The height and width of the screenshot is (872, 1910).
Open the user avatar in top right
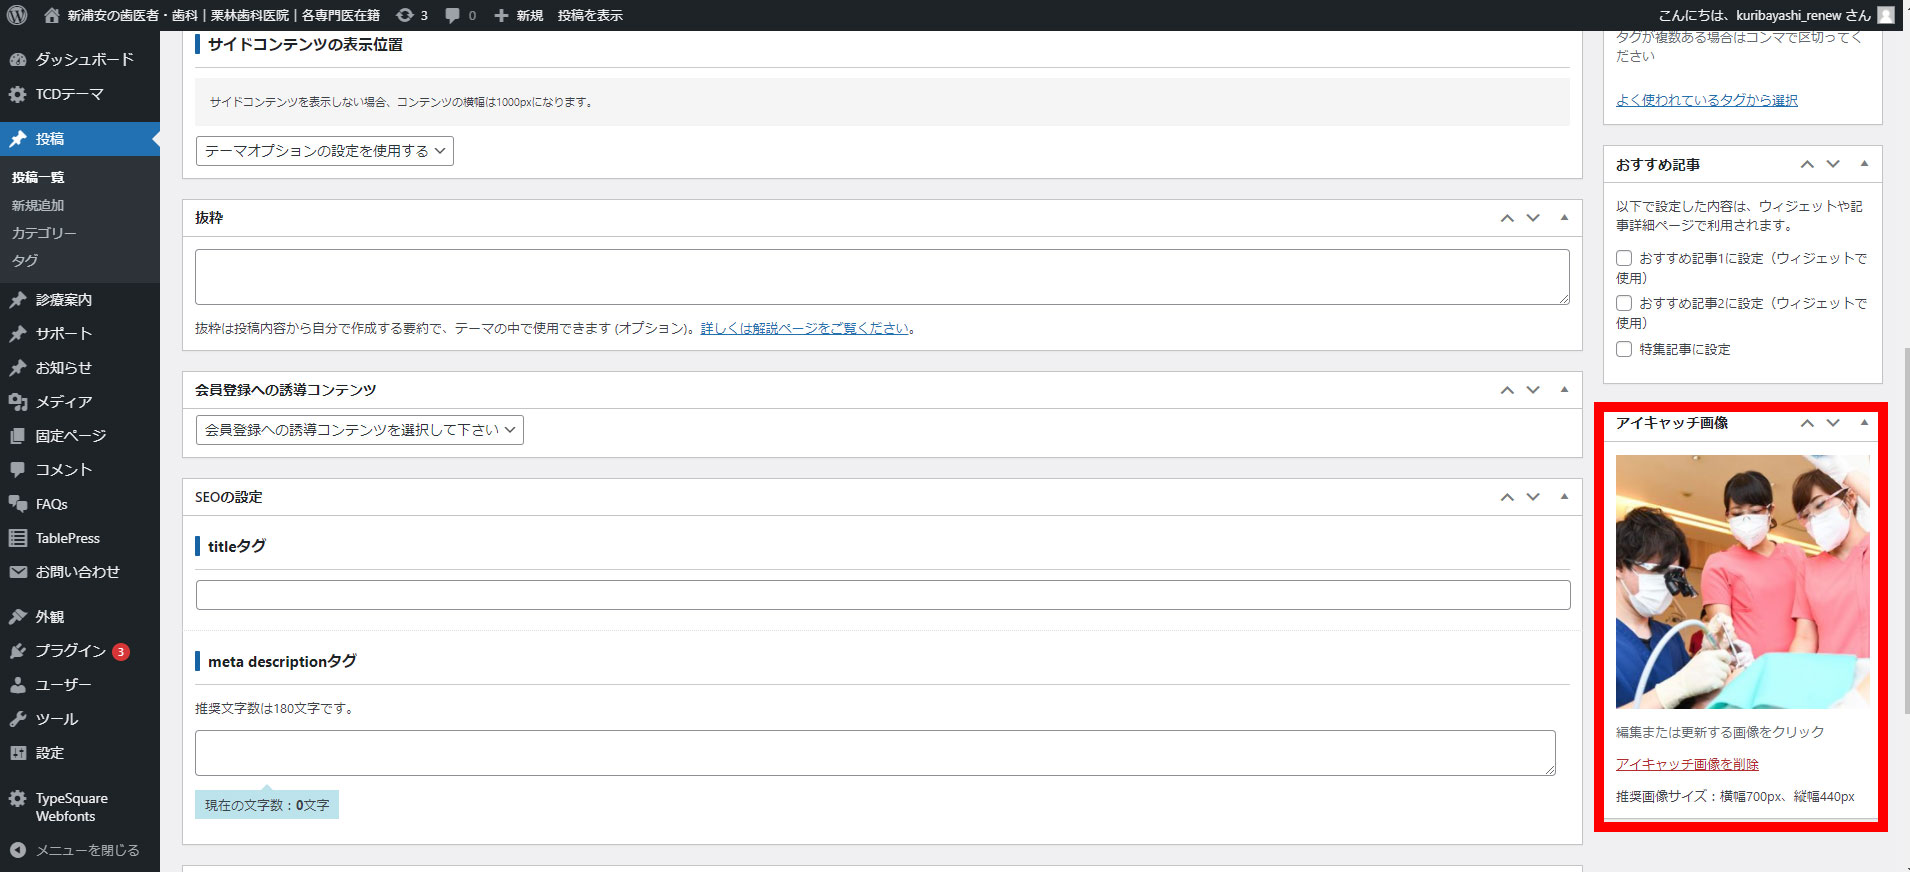1885,15
